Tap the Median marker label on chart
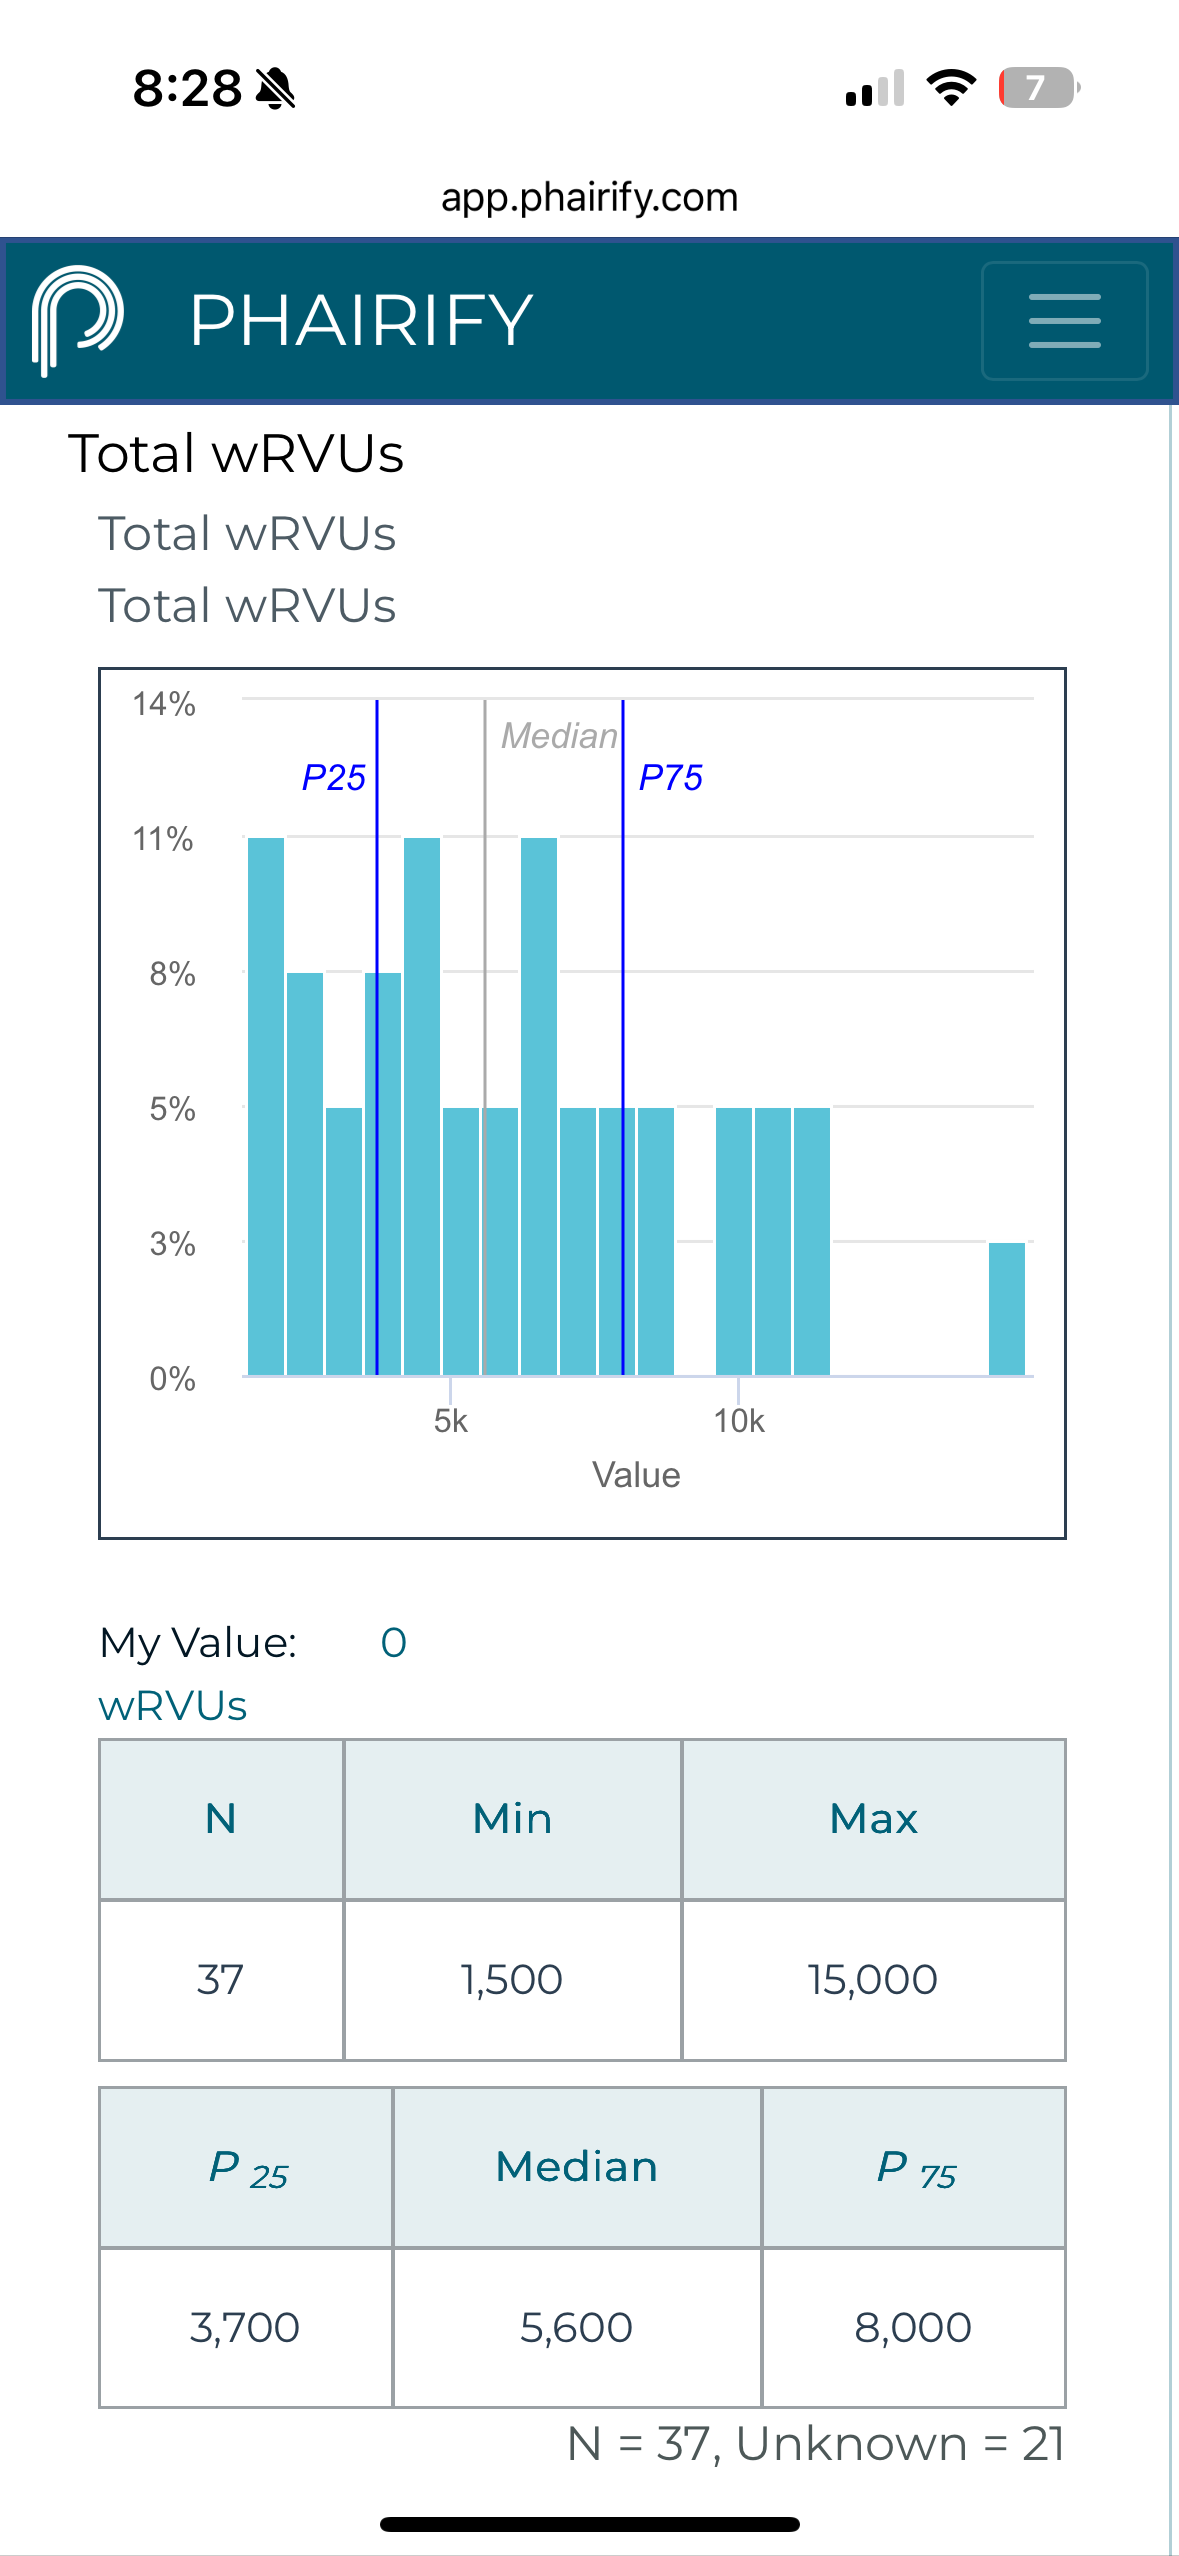This screenshot has width=1179, height=2556. point(559,736)
